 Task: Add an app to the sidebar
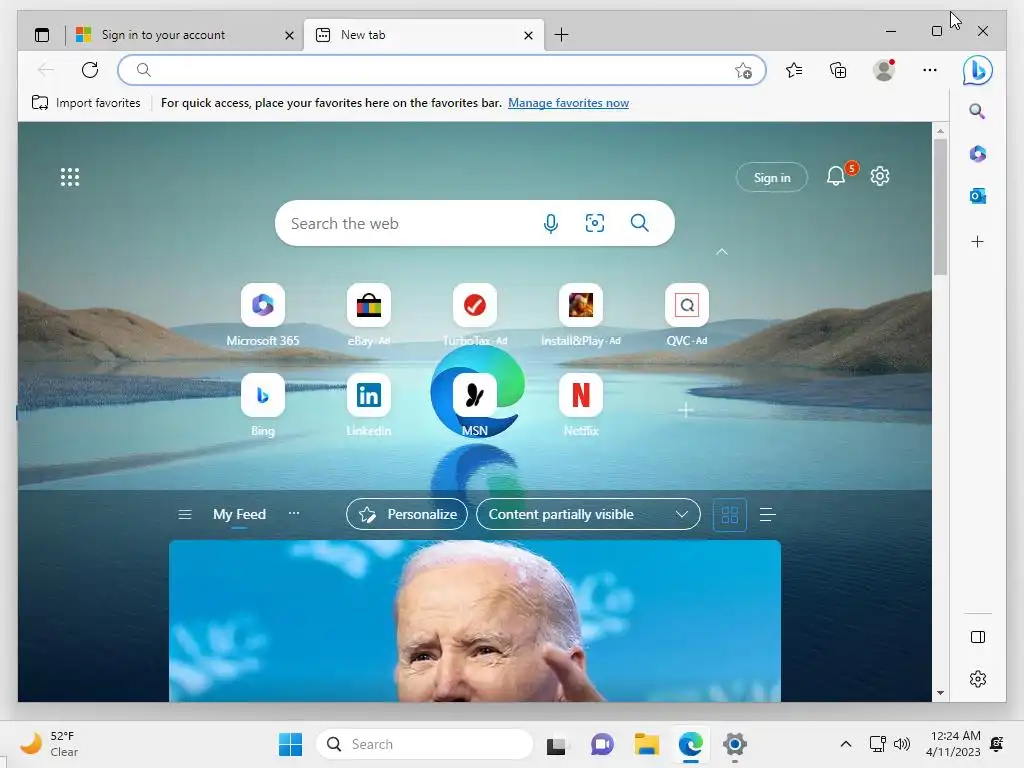pyautogui.click(x=978, y=242)
